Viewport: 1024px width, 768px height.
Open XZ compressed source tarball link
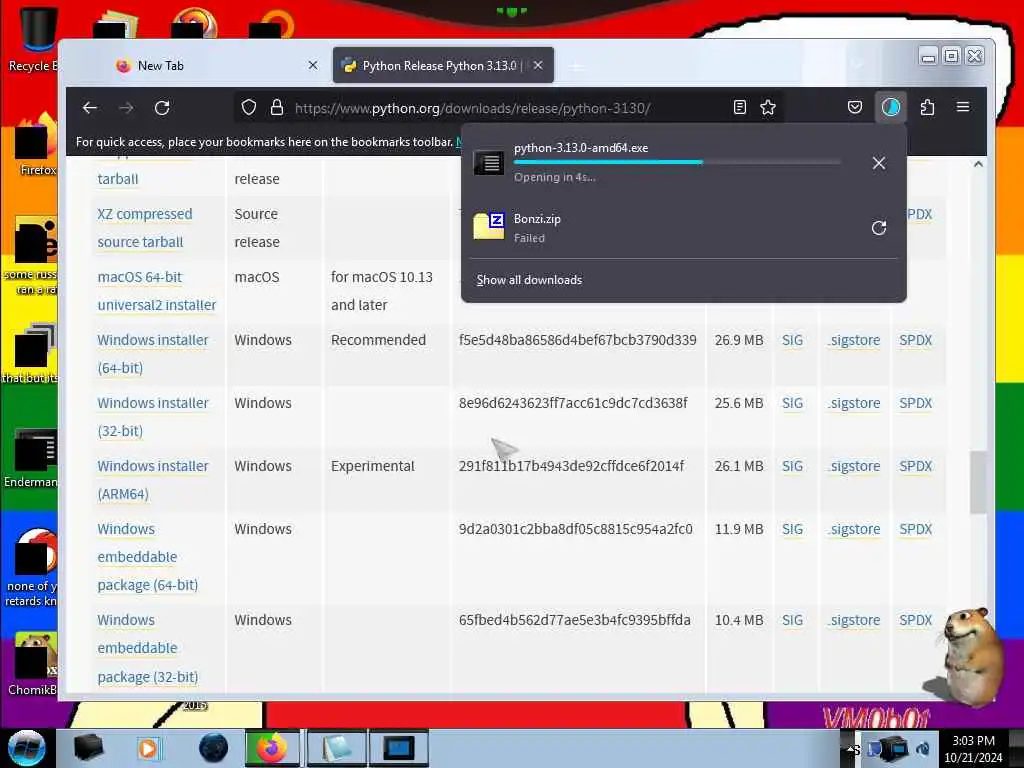point(145,228)
